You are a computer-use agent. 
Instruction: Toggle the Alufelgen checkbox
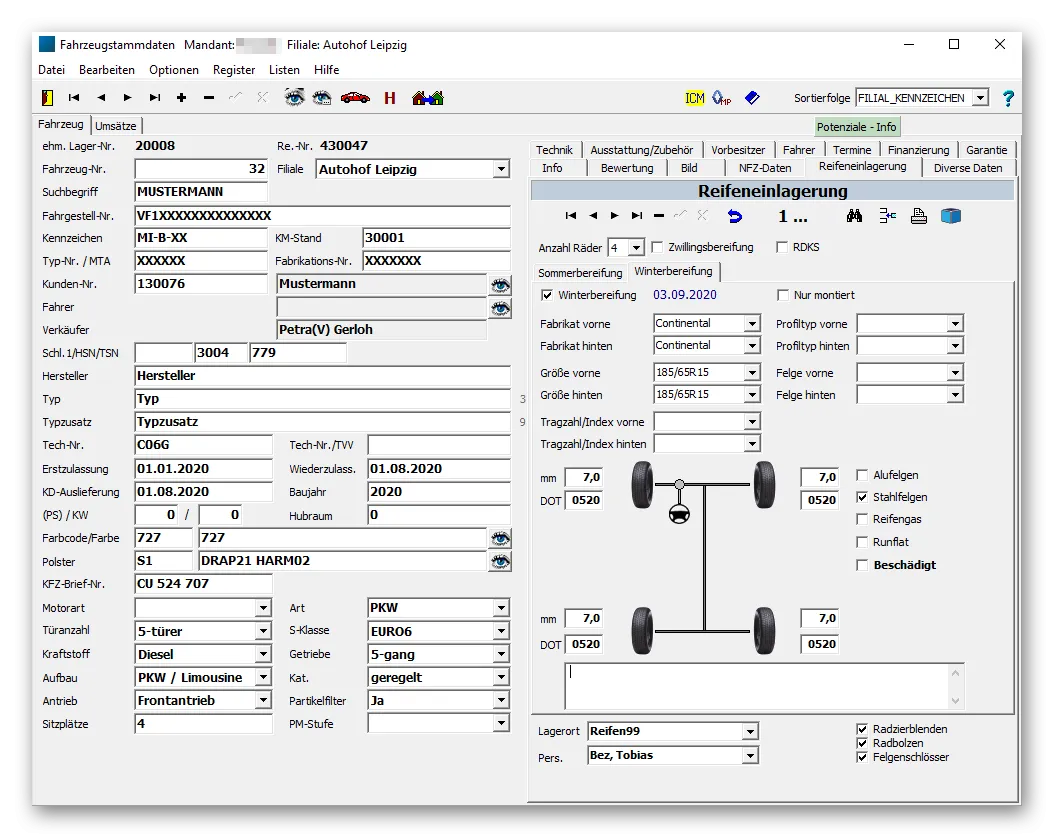[x=862, y=475]
